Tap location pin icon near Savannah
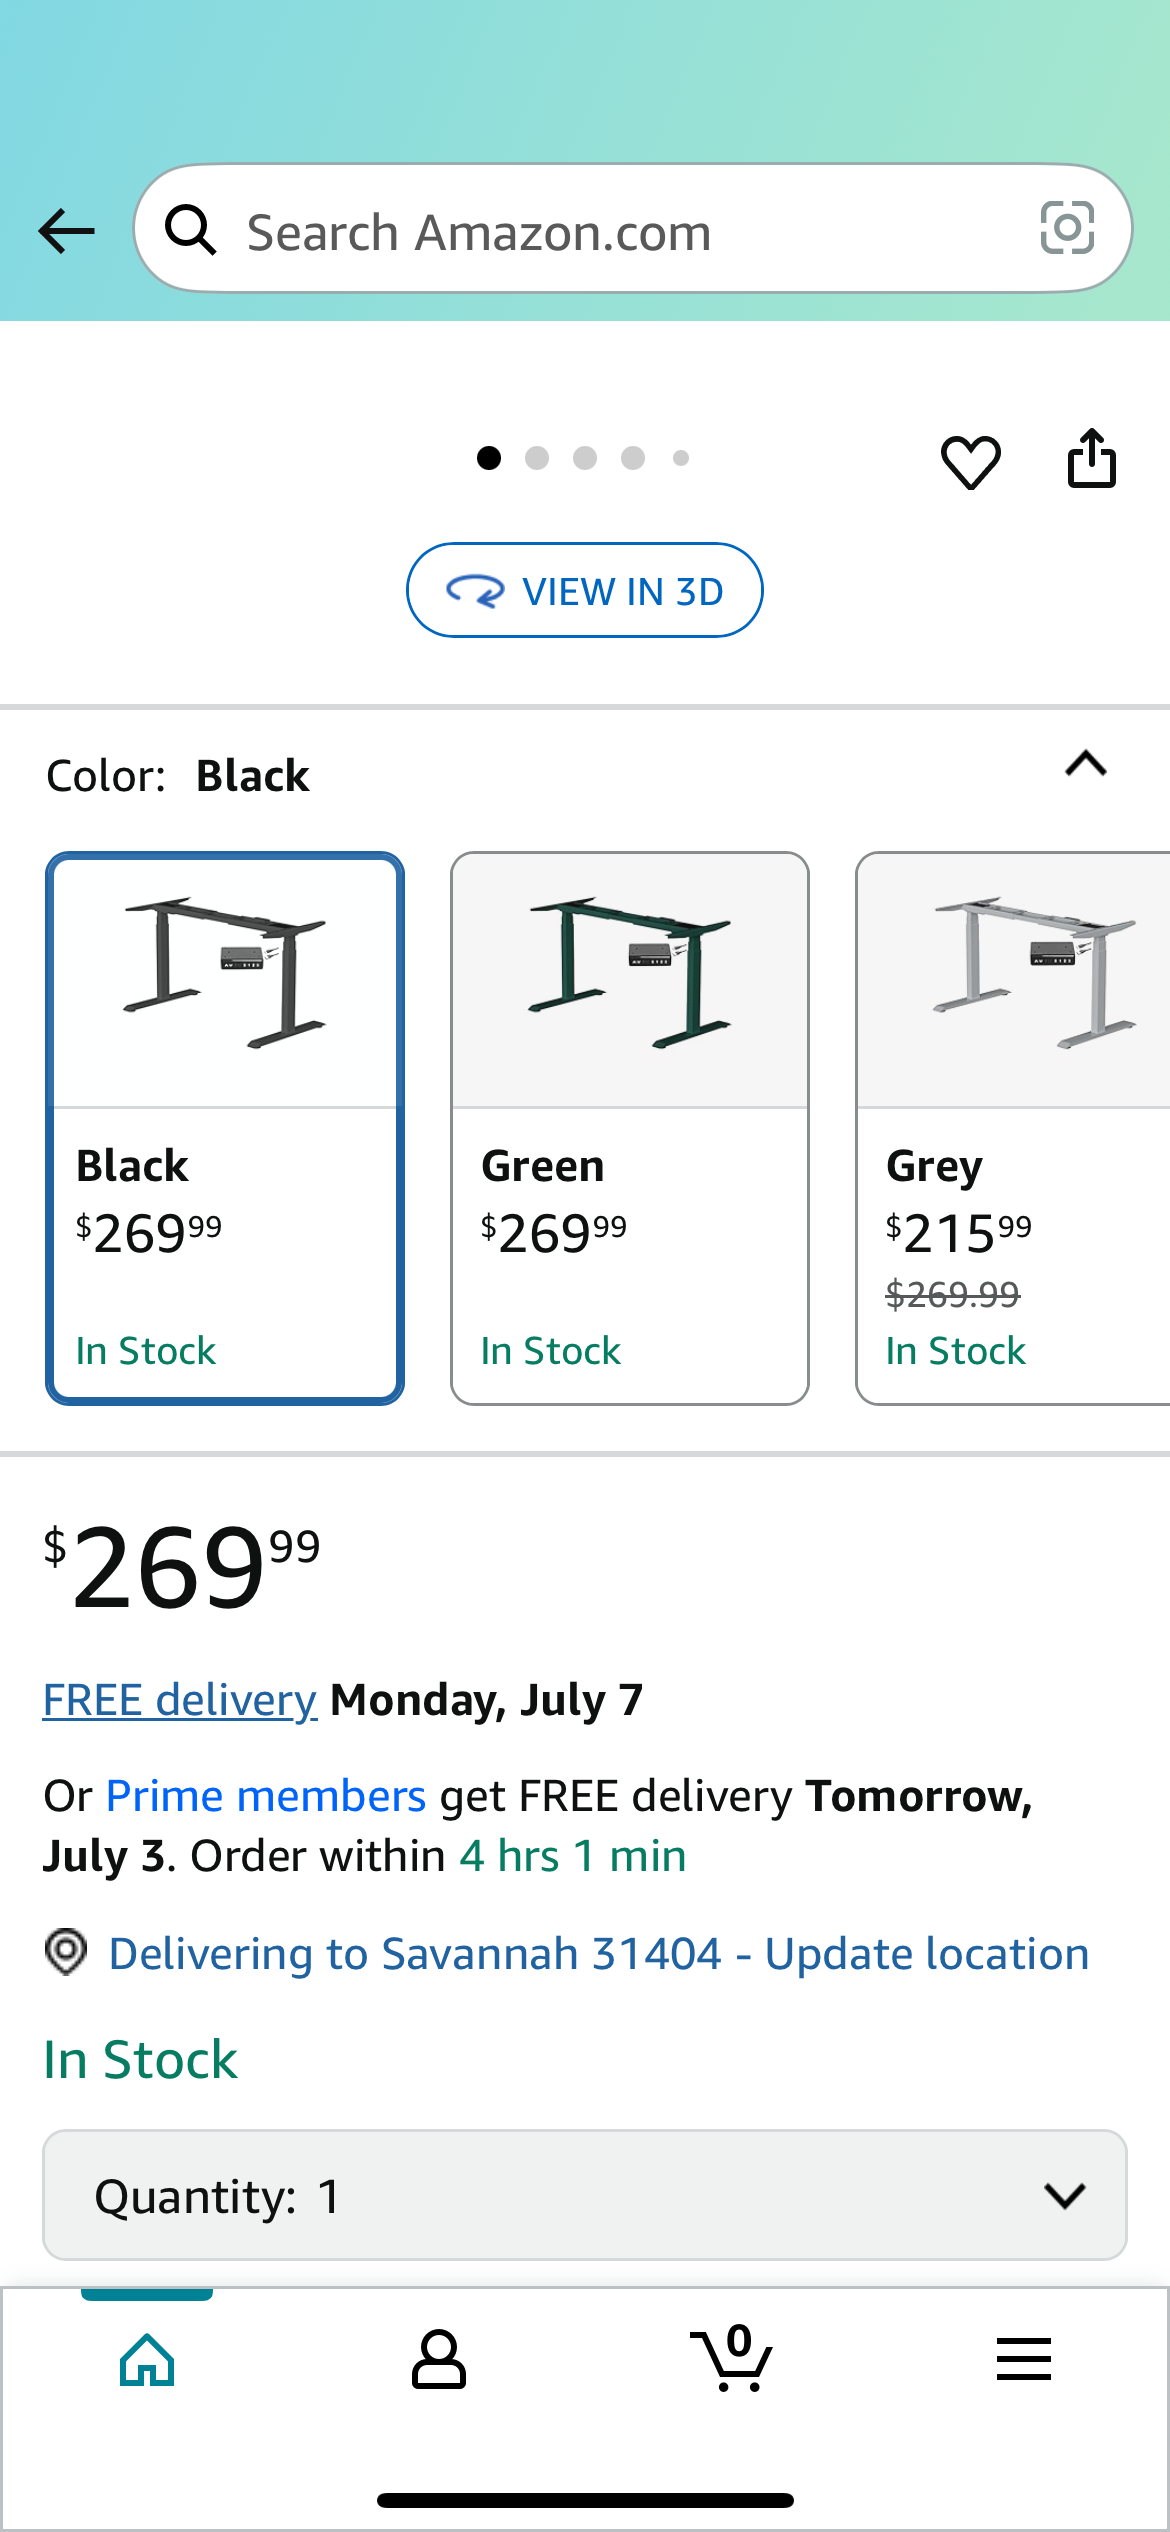This screenshot has width=1170, height=2532. point(66,1952)
